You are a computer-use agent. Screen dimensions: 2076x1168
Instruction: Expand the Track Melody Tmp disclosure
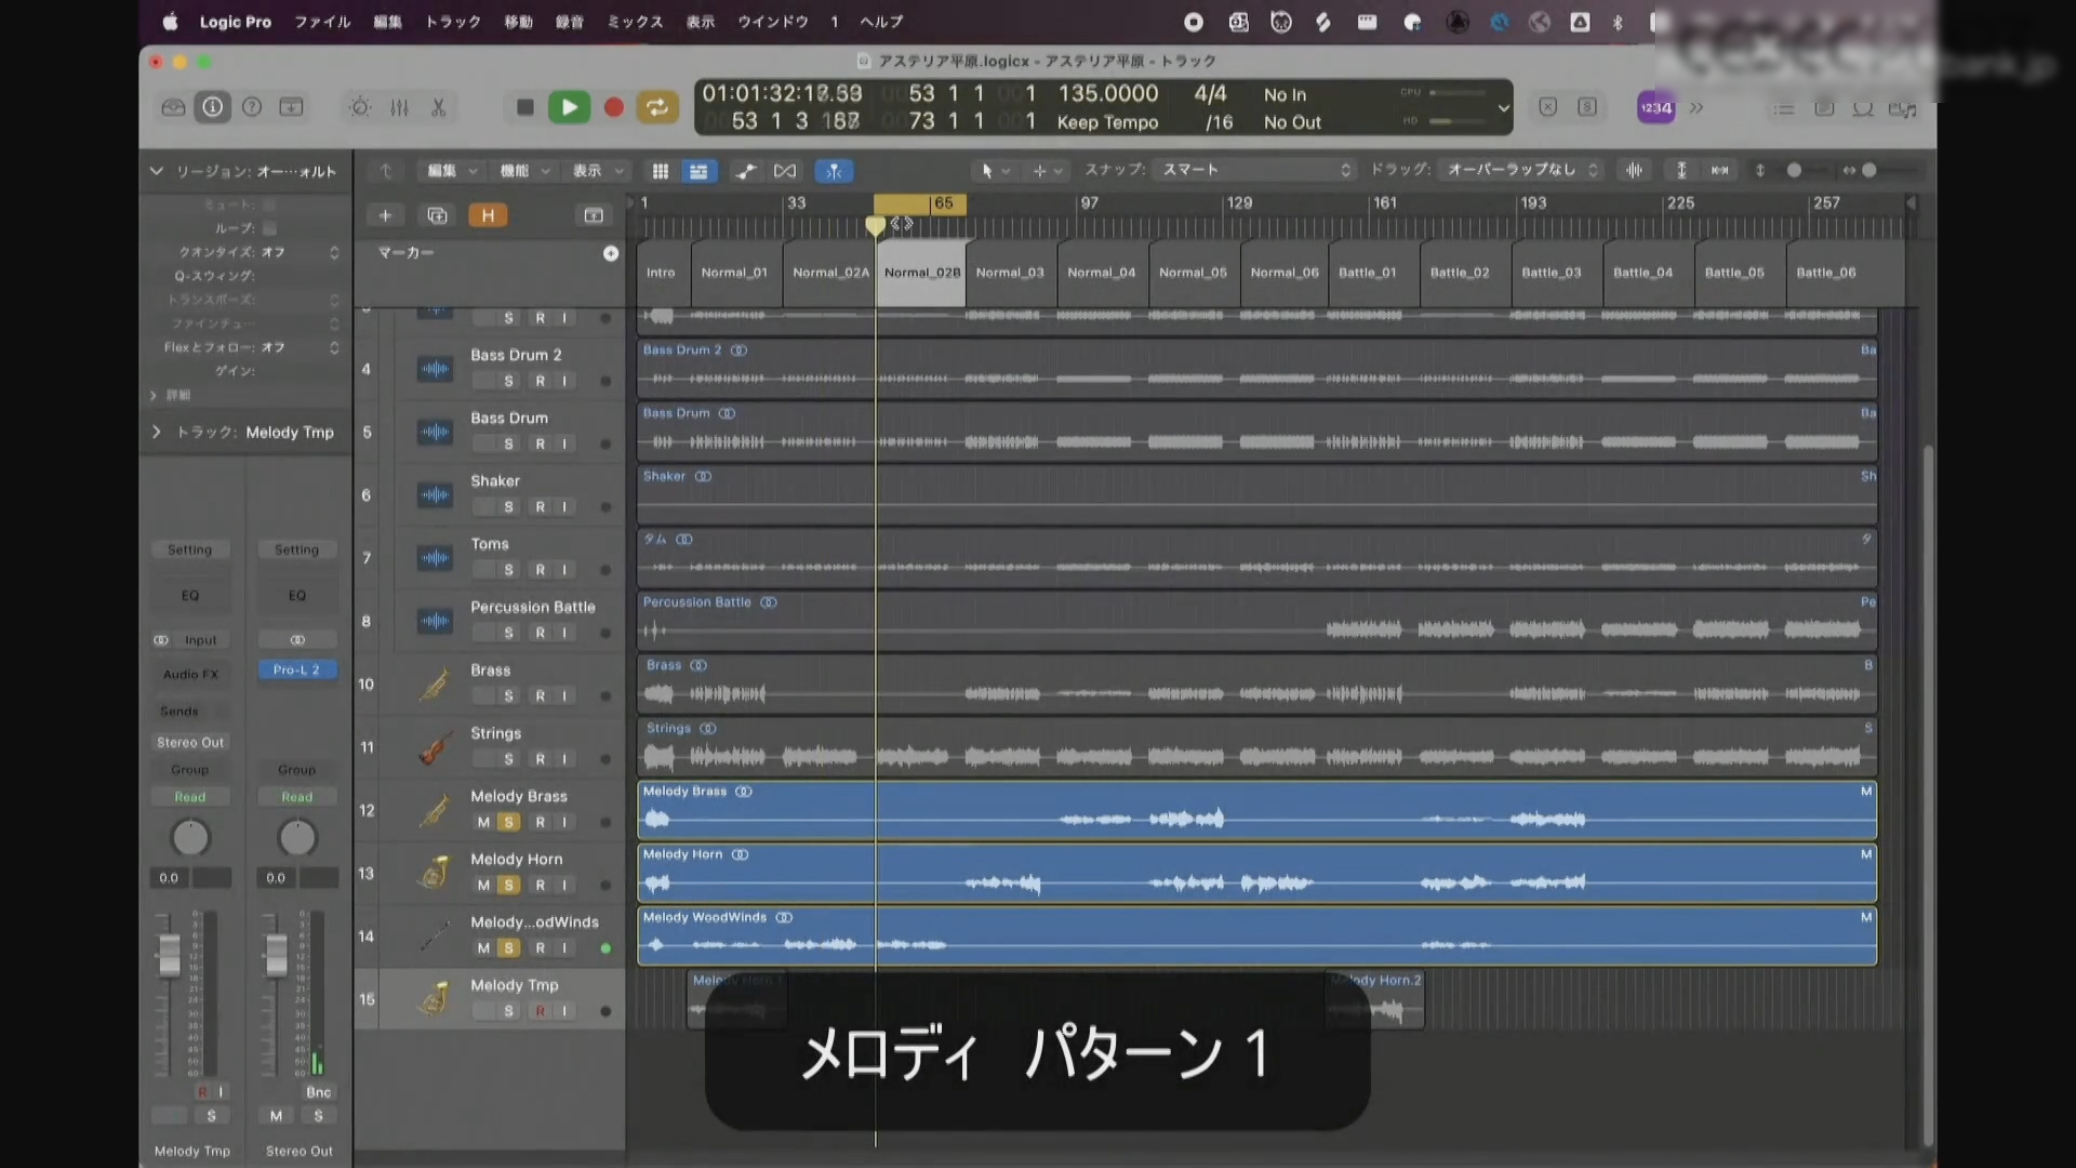[x=157, y=432]
